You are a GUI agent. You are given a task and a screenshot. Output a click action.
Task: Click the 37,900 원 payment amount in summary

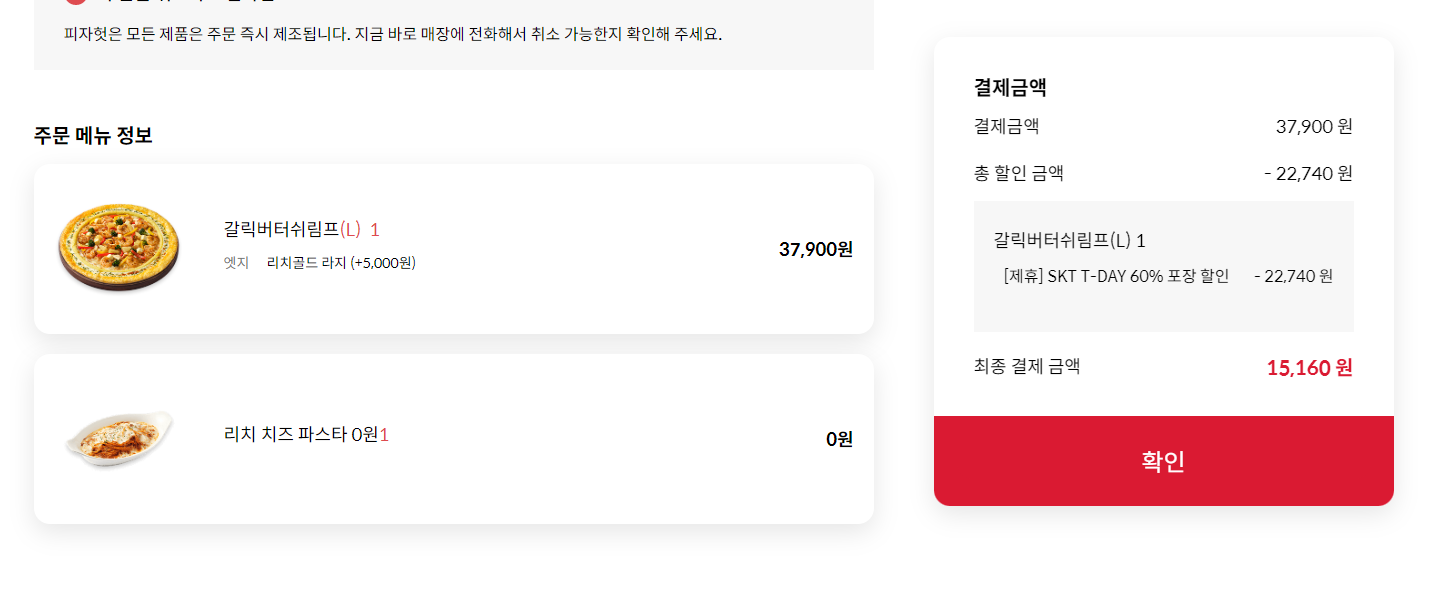pyautogui.click(x=1313, y=127)
